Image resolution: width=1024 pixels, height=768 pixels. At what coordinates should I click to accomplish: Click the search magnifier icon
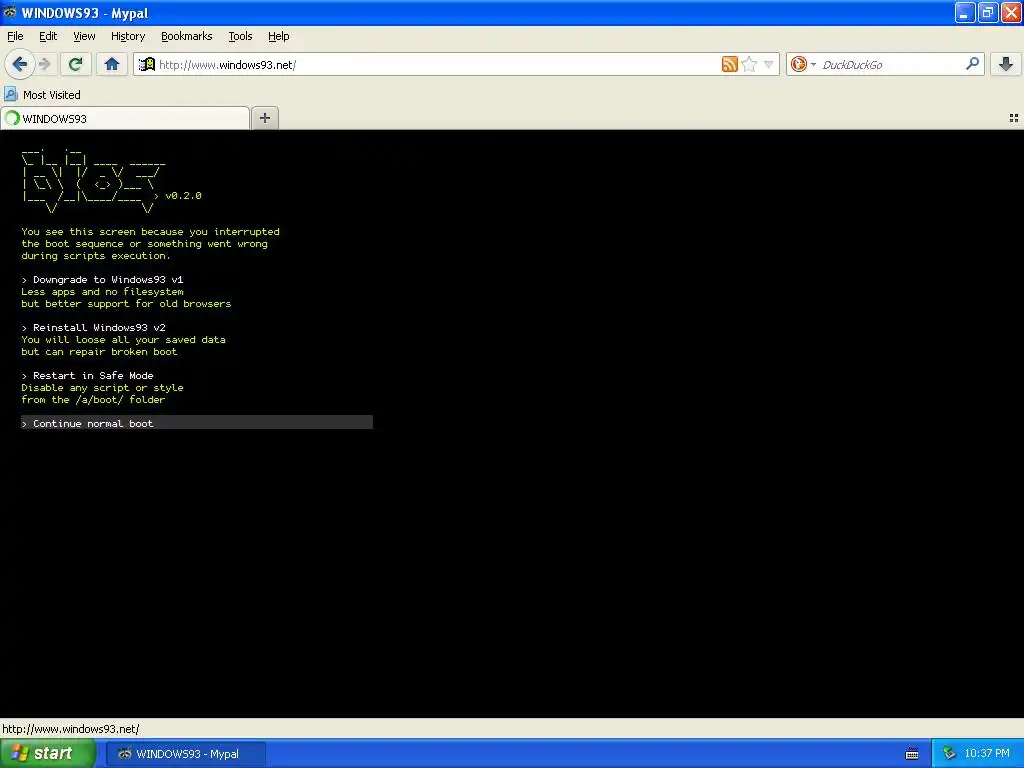(972, 64)
